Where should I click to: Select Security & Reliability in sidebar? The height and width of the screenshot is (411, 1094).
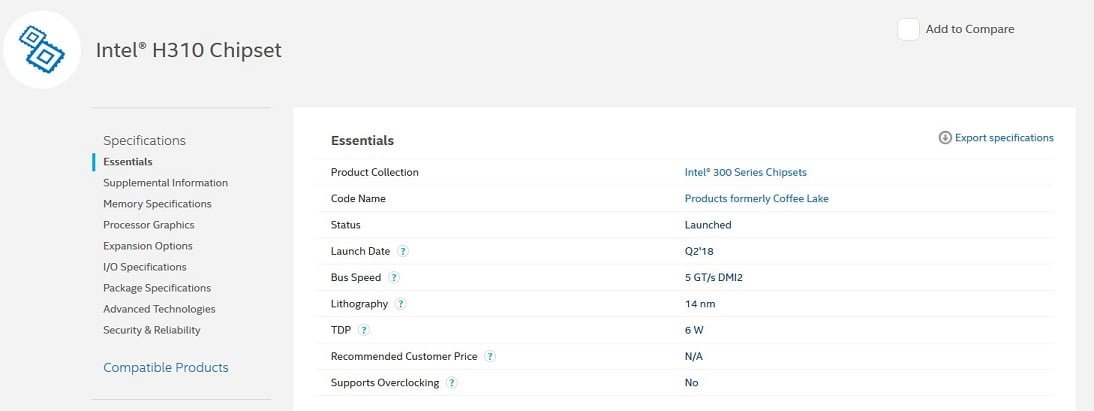152,330
